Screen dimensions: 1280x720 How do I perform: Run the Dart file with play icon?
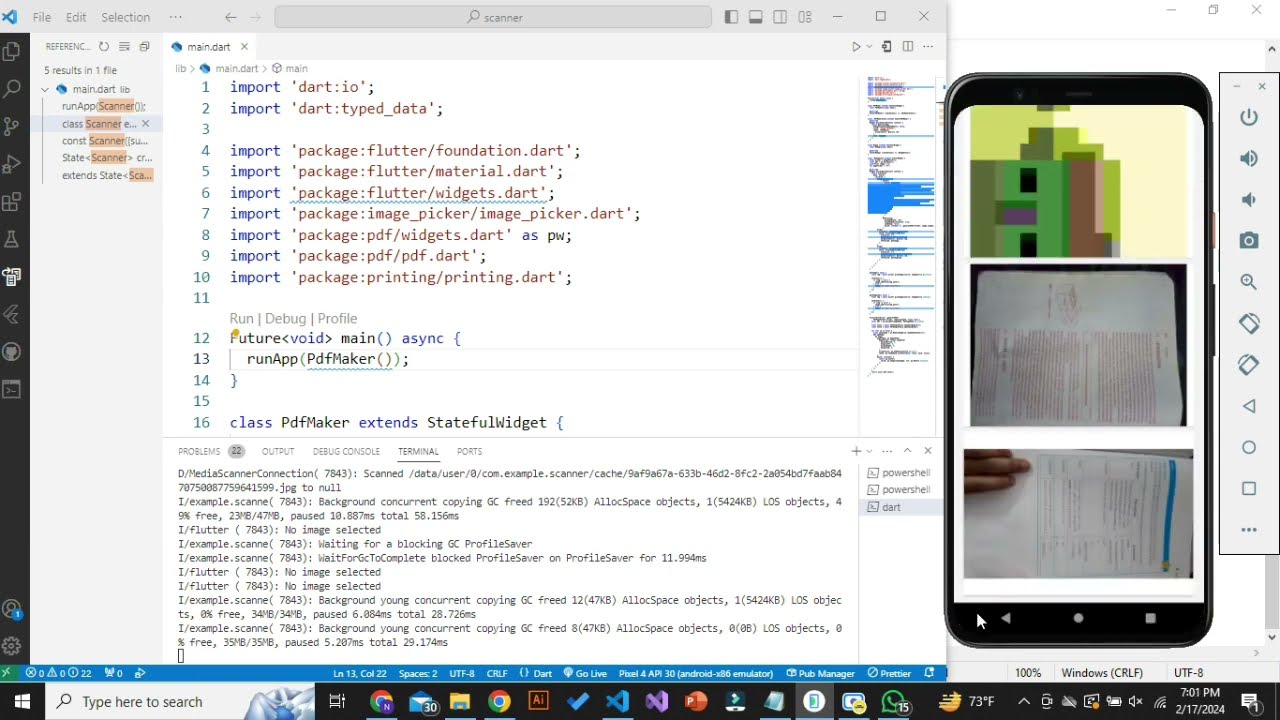point(856,47)
